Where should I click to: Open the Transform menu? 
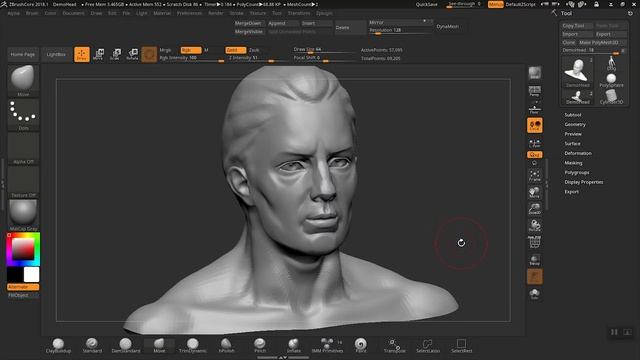299,13
